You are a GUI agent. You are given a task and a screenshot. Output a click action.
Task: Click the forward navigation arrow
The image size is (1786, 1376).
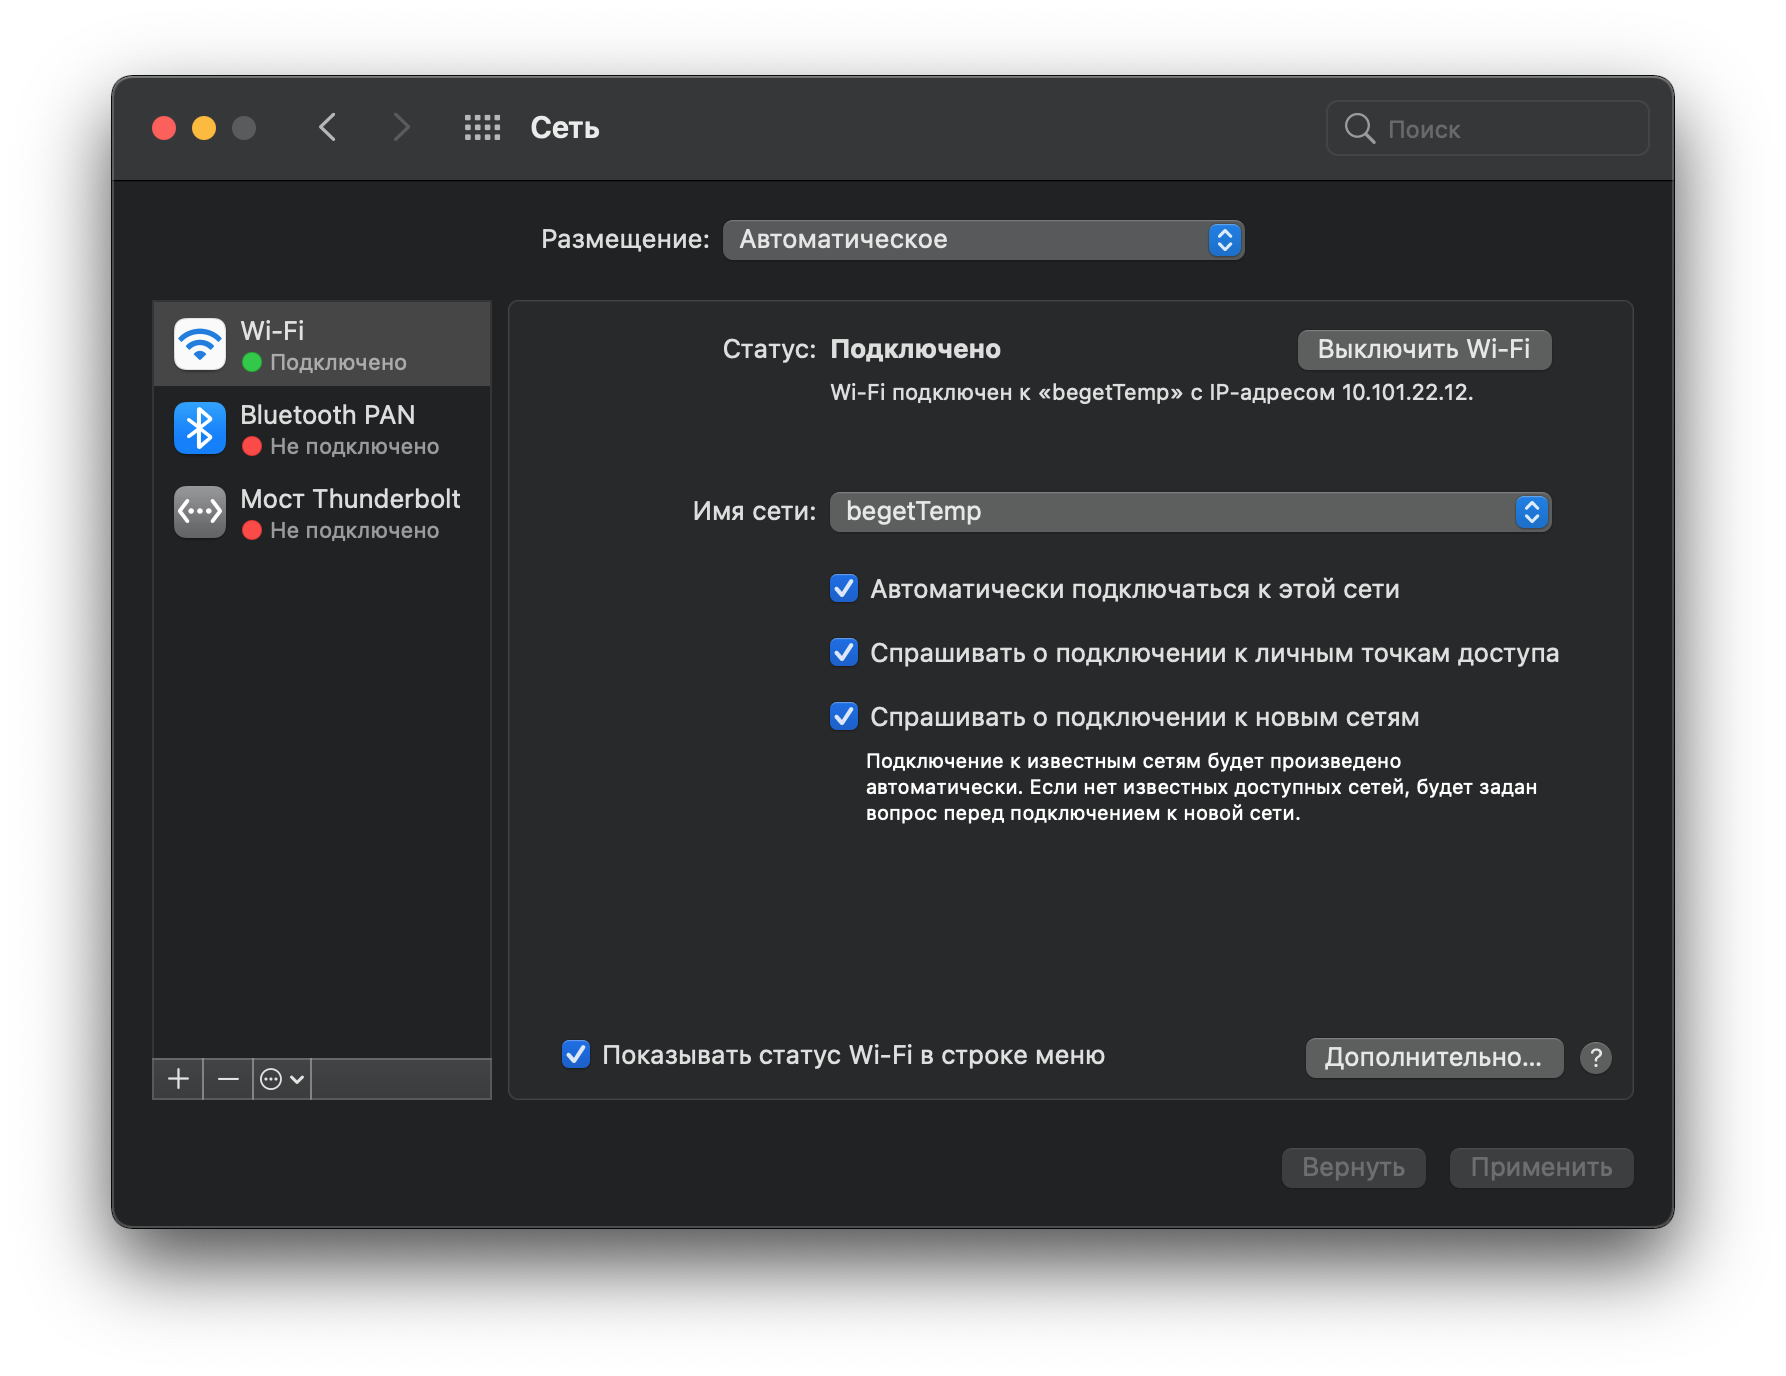401,128
